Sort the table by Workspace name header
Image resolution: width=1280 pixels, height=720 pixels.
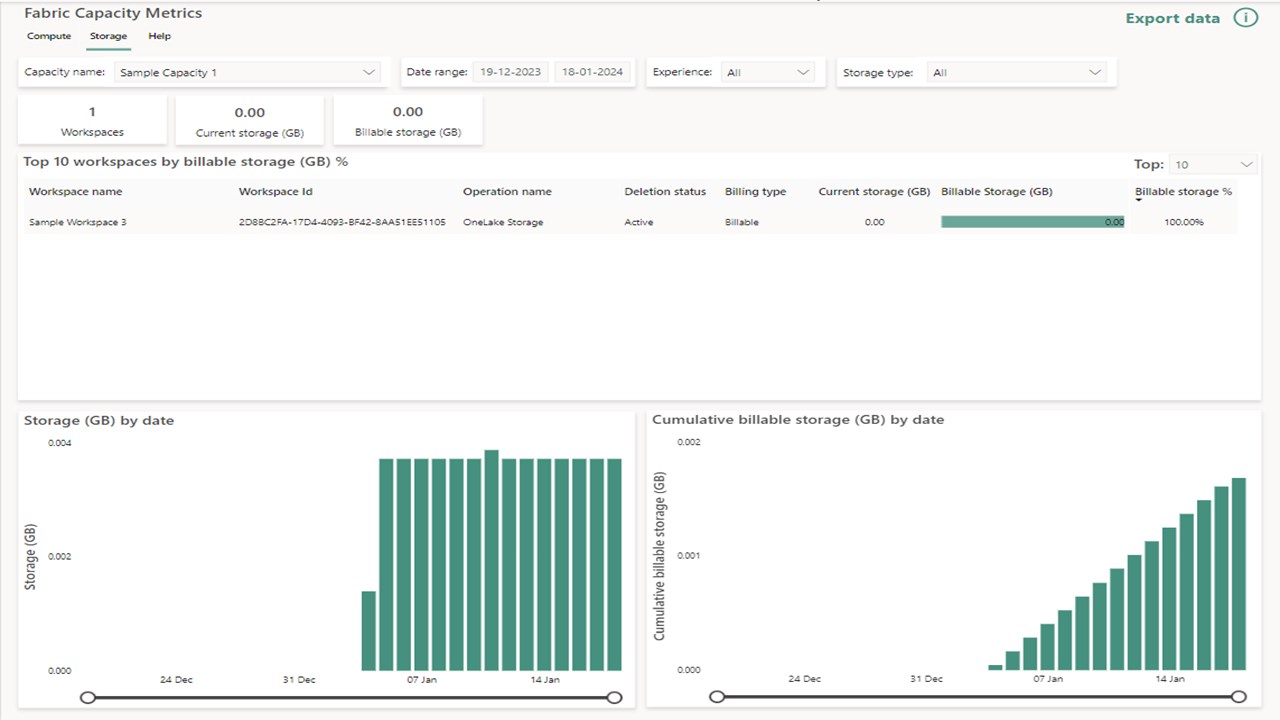(x=75, y=191)
